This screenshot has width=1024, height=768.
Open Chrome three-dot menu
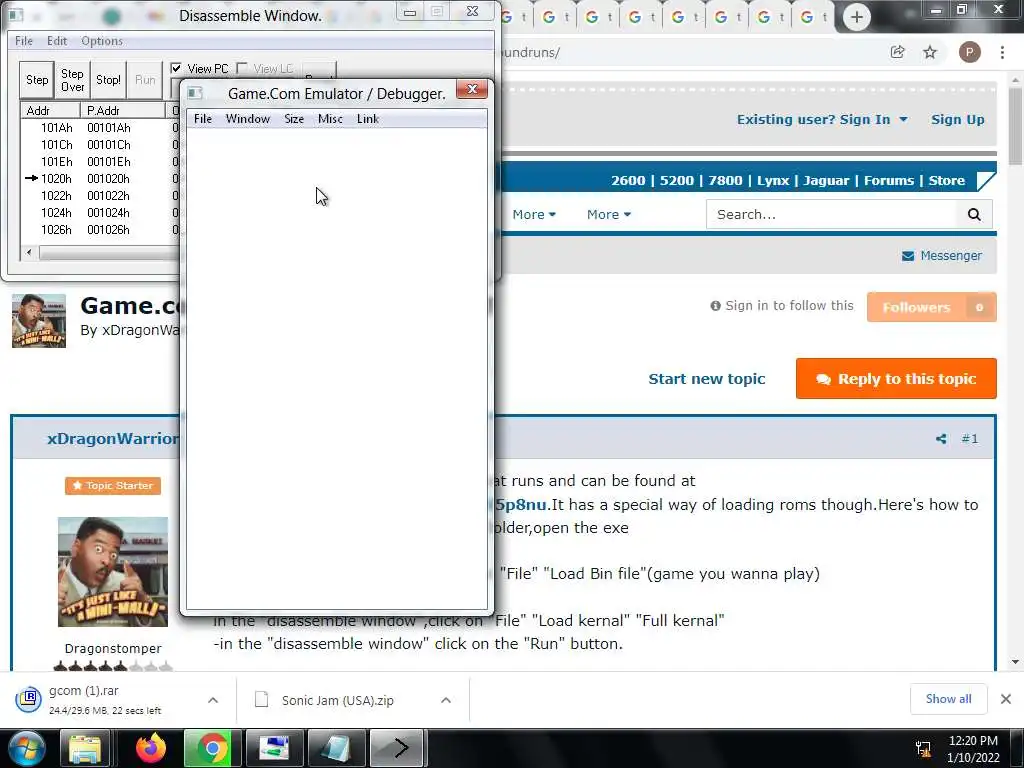click(x=1002, y=52)
